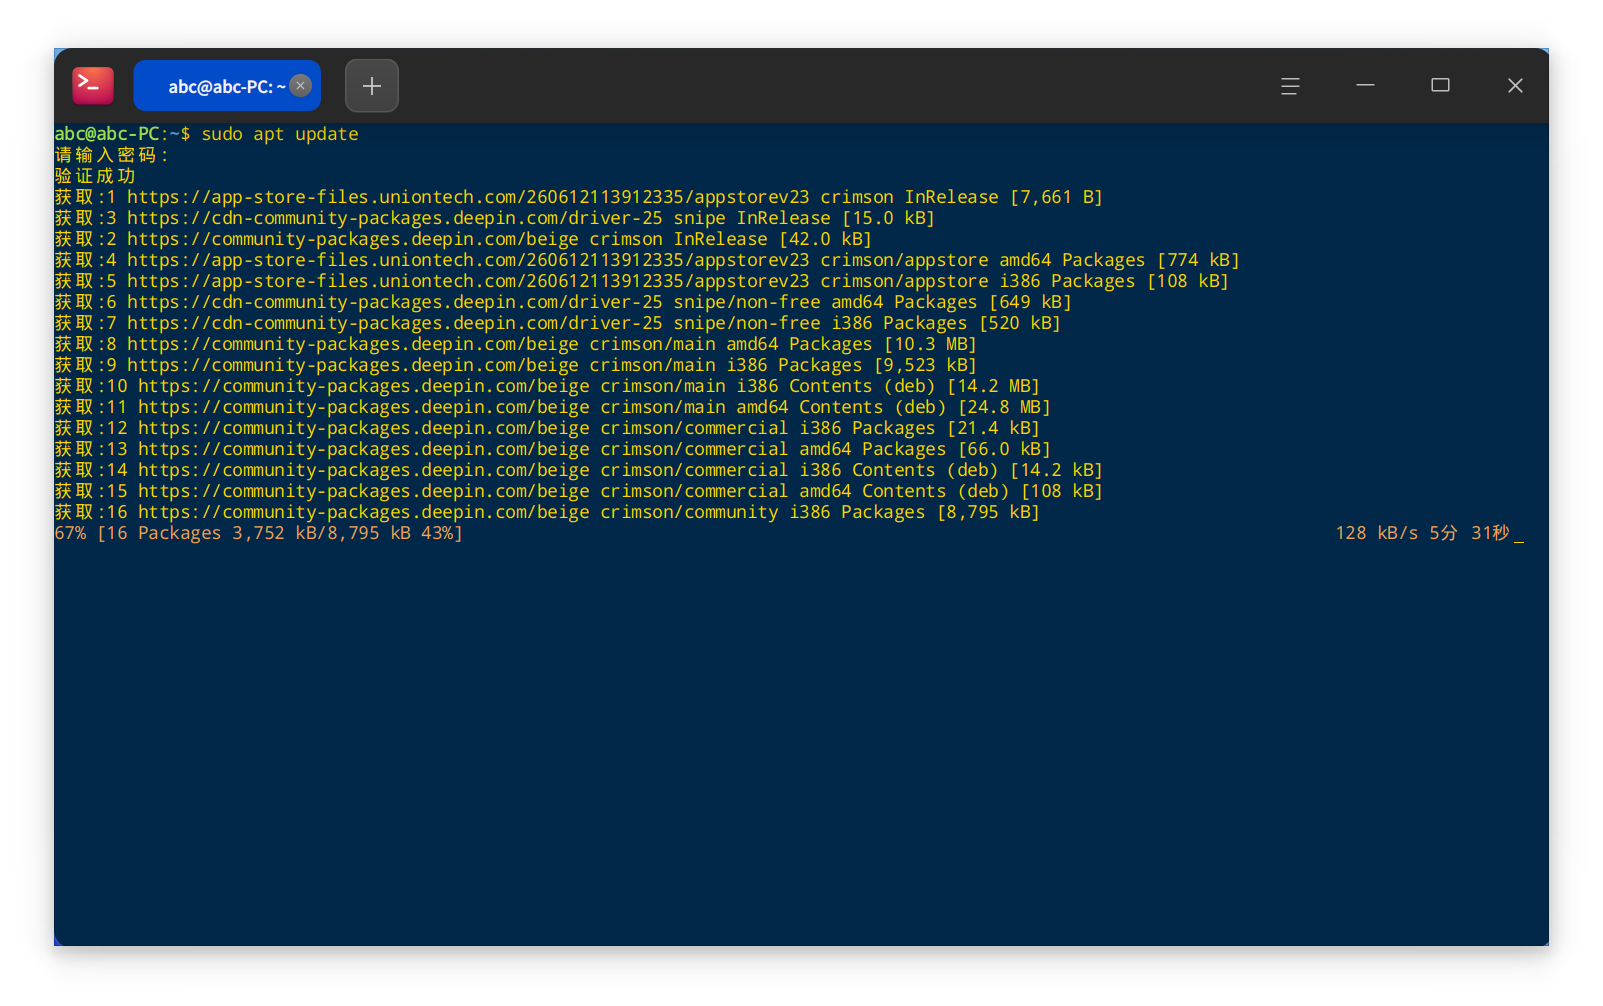This screenshot has width=1603, height=1006.
Task: Click the URL on line 获取:5
Action: pyautogui.click(x=468, y=281)
